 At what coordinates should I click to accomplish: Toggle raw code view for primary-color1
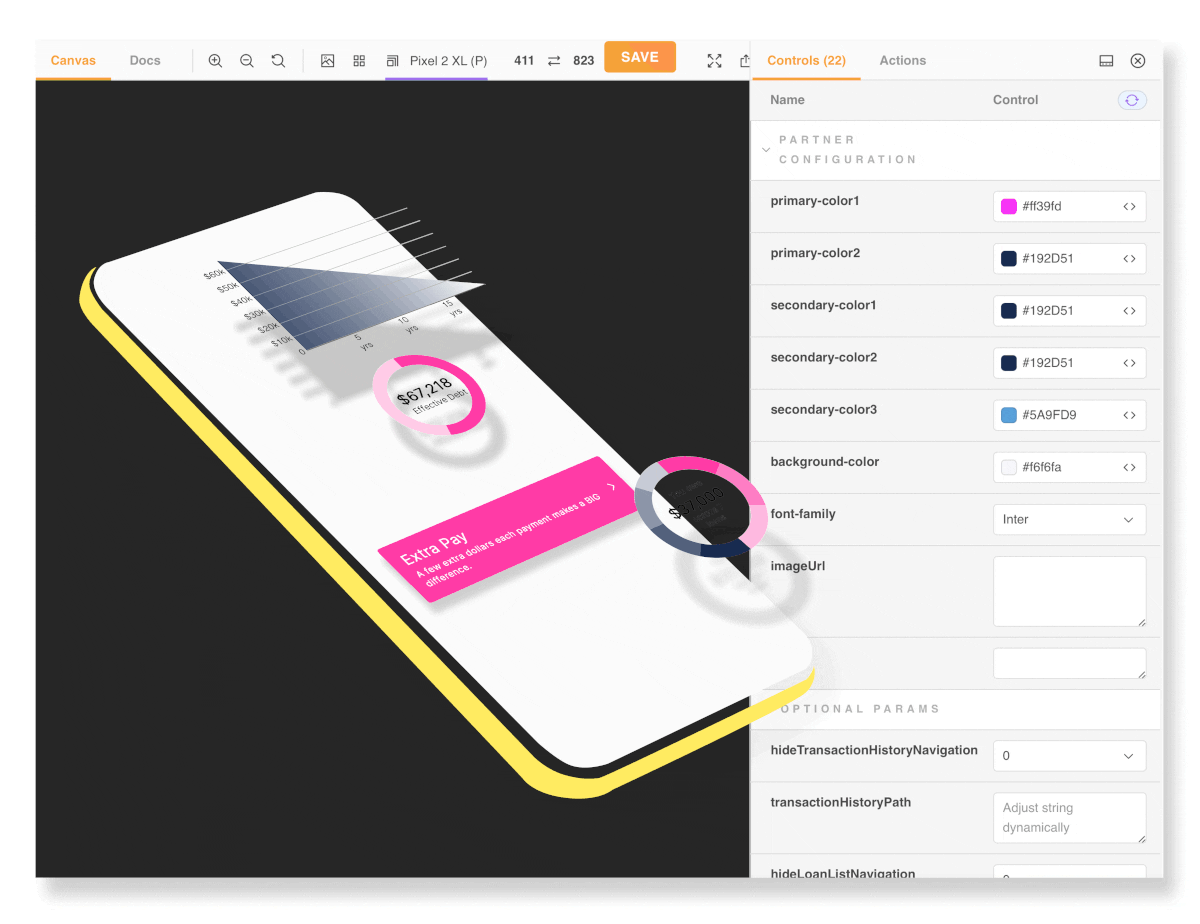pyautogui.click(x=1129, y=207)
